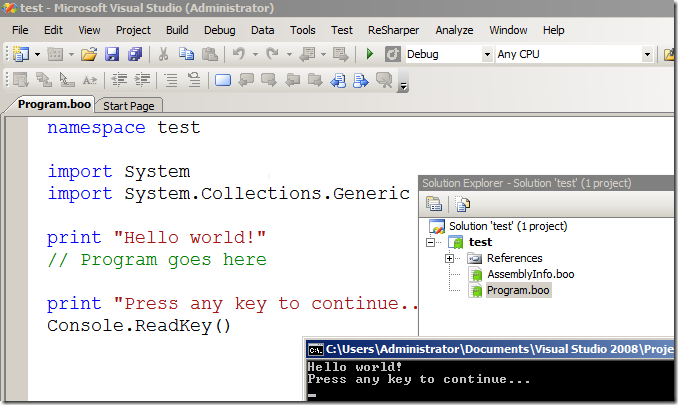Open the Tools menu
The height and width of the screenshot is (405, 678).
[303, 30]
